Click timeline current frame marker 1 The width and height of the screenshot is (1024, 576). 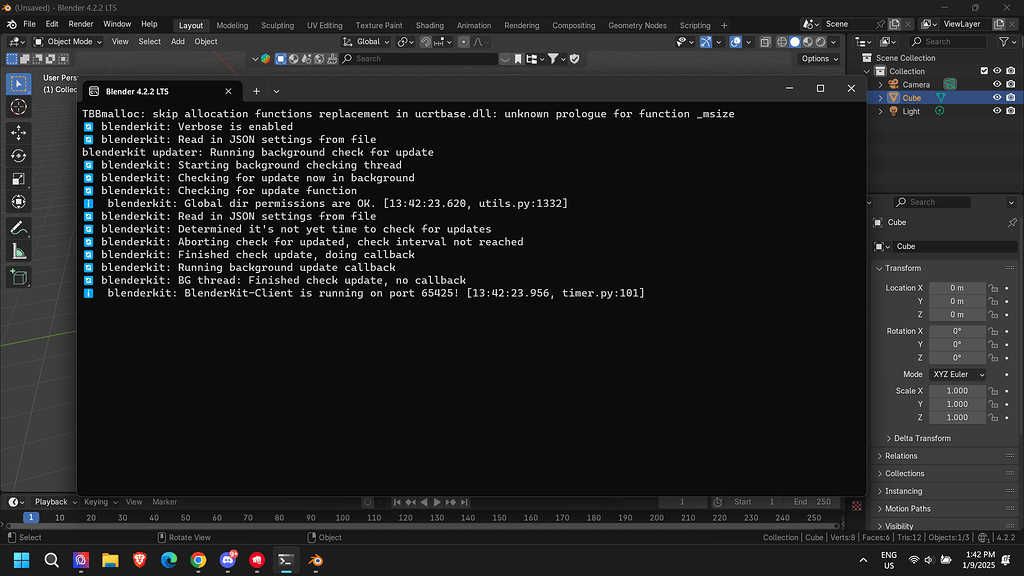click(31, 518)
